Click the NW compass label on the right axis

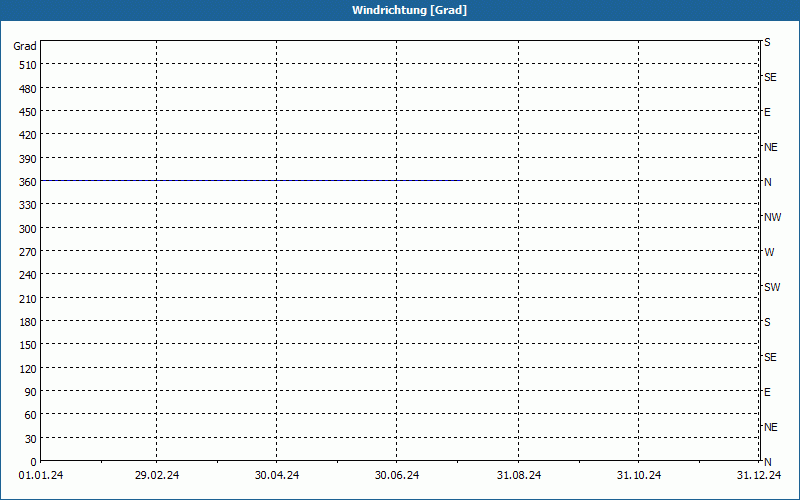pos(772,217)
